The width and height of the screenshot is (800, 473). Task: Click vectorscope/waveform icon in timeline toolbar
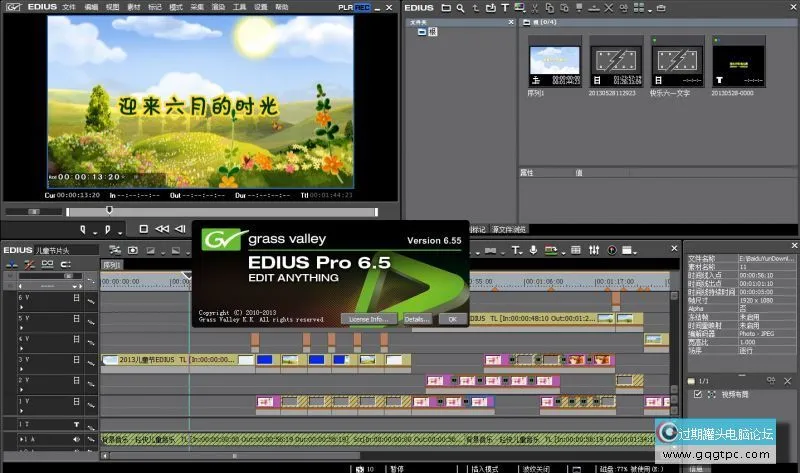[x=612, y=250]
